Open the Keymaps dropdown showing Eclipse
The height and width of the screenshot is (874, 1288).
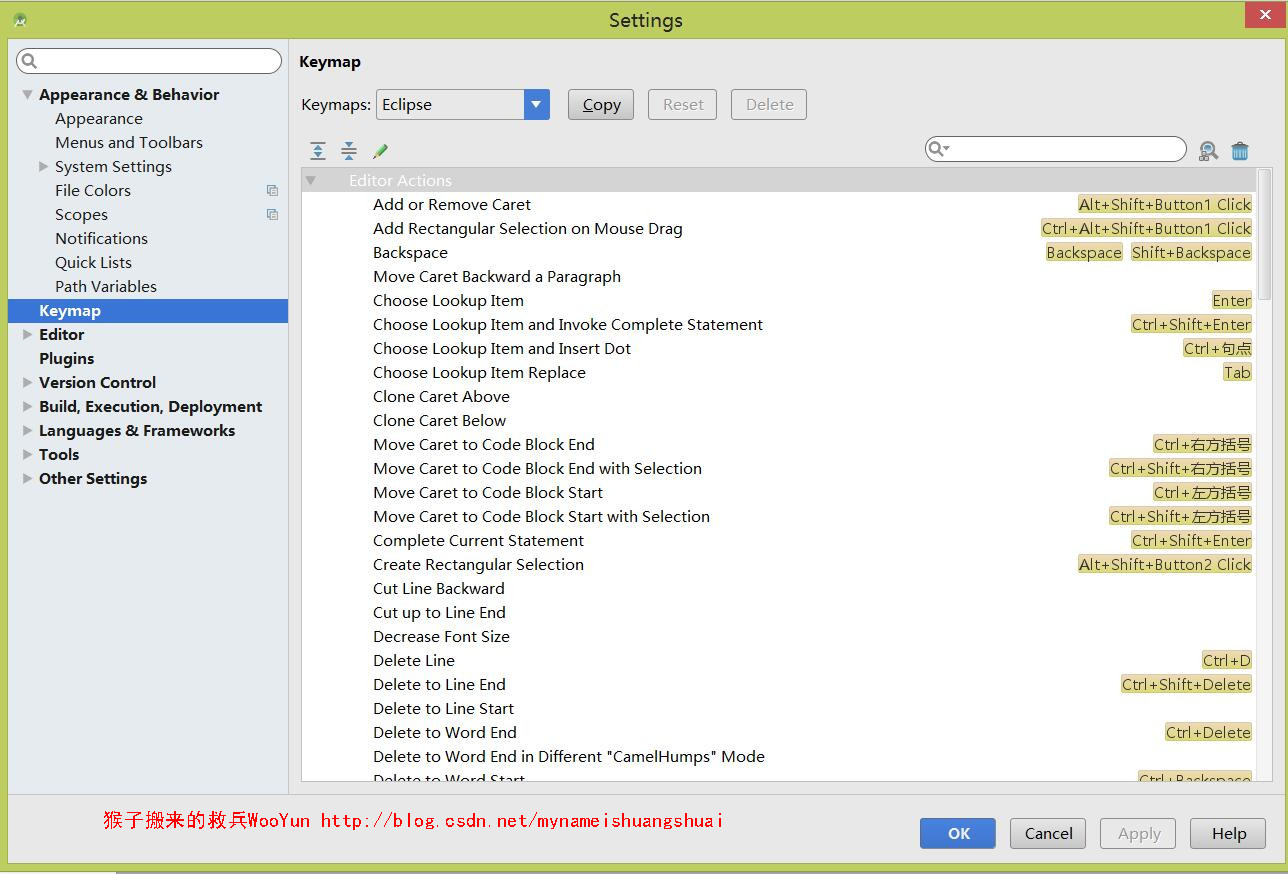pos(463,104)
